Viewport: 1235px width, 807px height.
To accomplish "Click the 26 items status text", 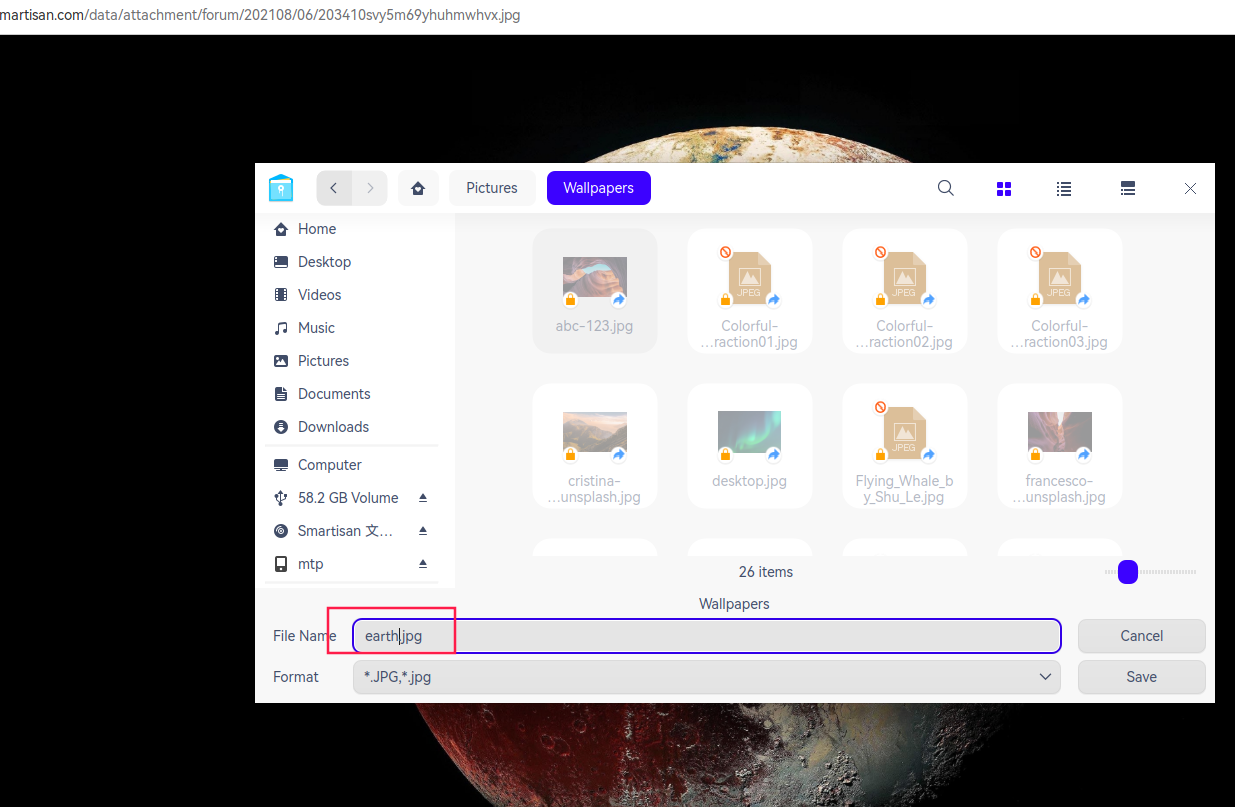I will 766,572.
